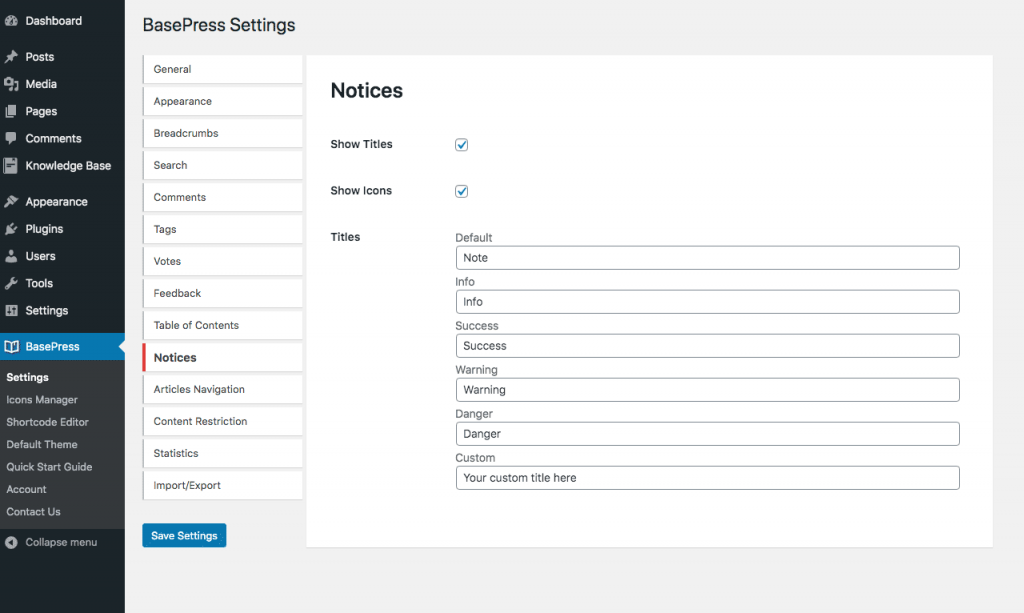Open Default Theme submenu link
1024x613 pixels.
click(42, 445)
